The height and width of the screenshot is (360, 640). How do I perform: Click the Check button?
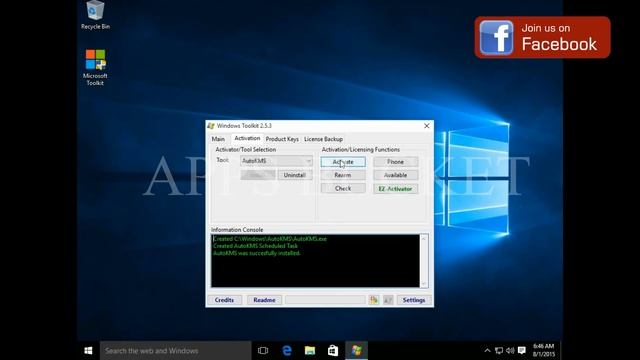click(x=343, y=188)
